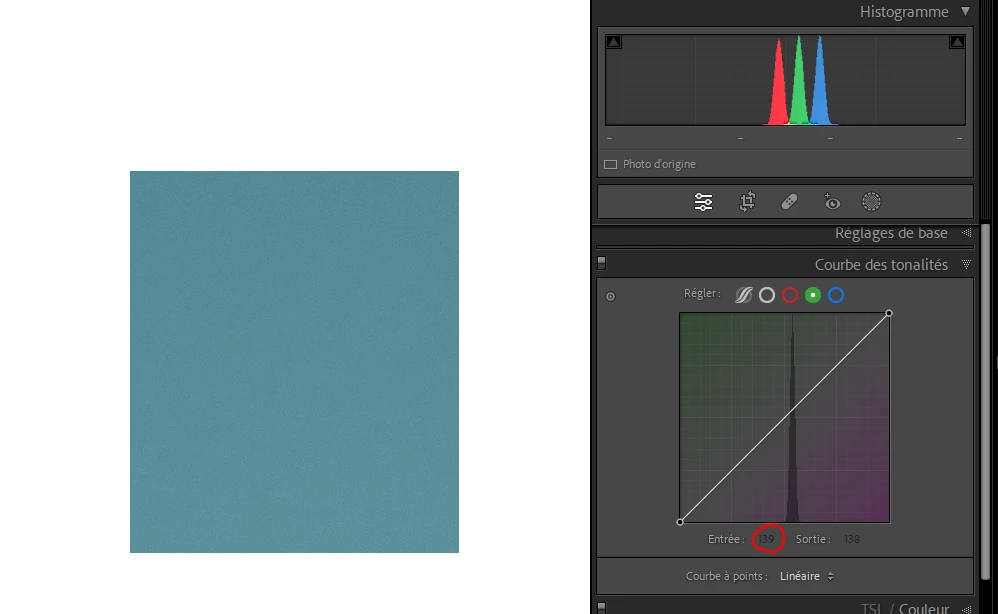Select the white point curve channel

pos(767,295)
